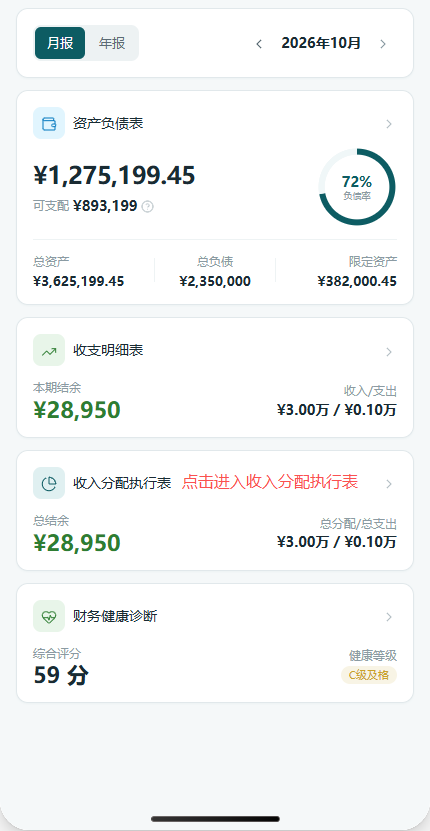Image resolution: width=430 pixels, height=831 pixels.
Task: Click the 可支配 help question icon
Action: pyautogui.click(x=148, y=206)
